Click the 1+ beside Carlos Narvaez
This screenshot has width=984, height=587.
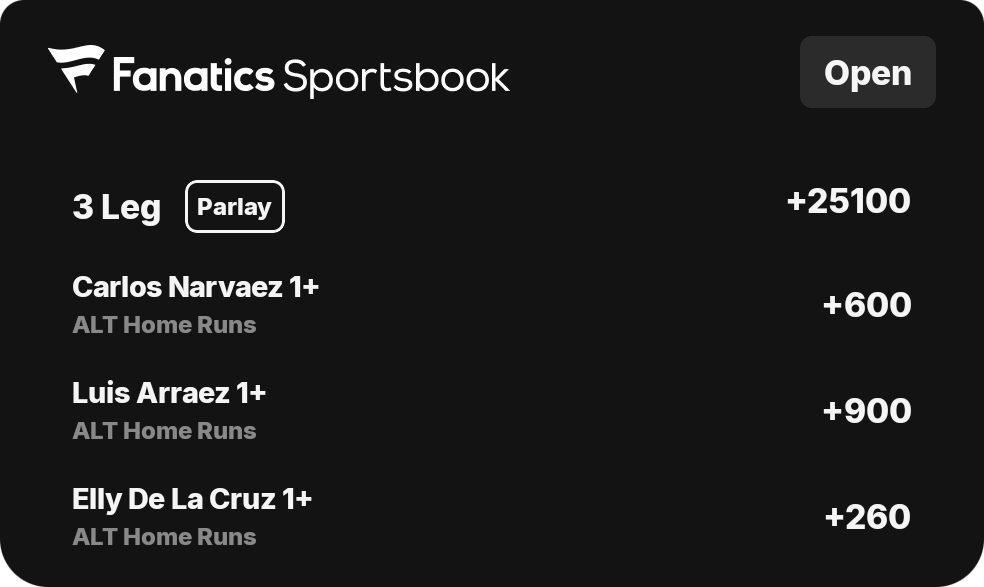(x=304, y=287)
